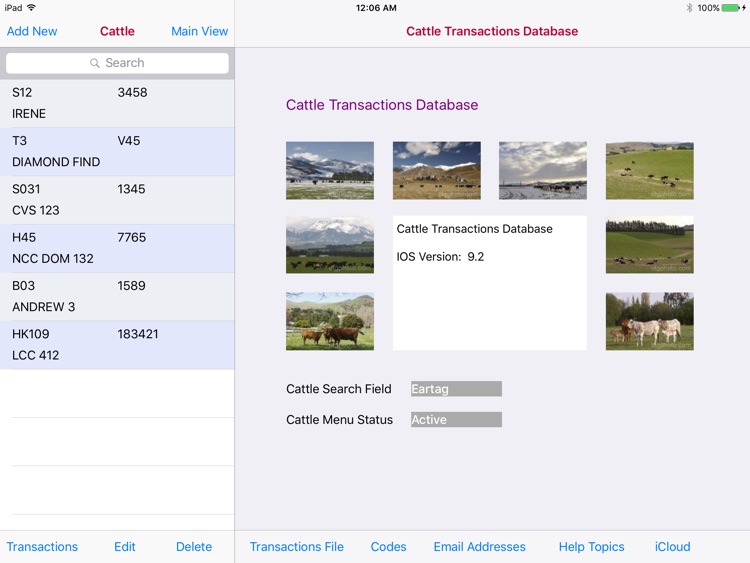This screenshot has width=750, height=563.
Task: Click the brown hills under blue sky thumbnail
Action: 437,170
